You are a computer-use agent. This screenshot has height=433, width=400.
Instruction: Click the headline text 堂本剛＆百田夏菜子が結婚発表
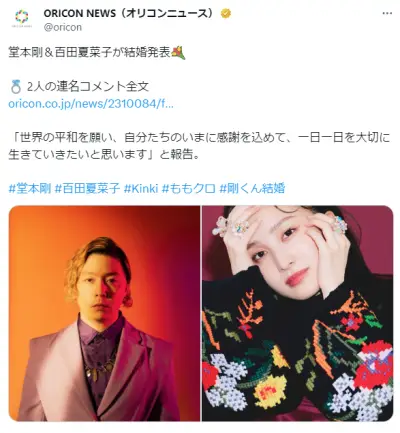point(90,53)
